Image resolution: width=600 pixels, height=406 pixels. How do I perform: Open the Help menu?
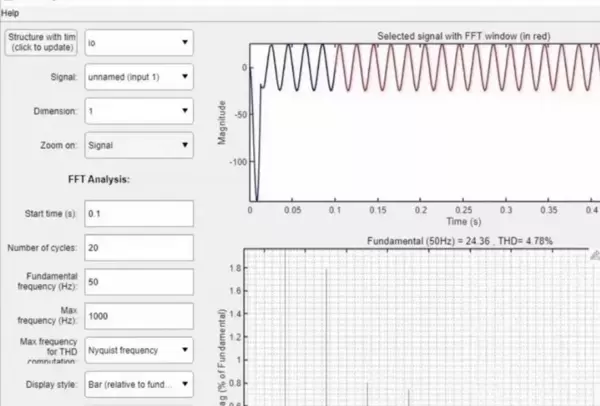pos(9,13)
